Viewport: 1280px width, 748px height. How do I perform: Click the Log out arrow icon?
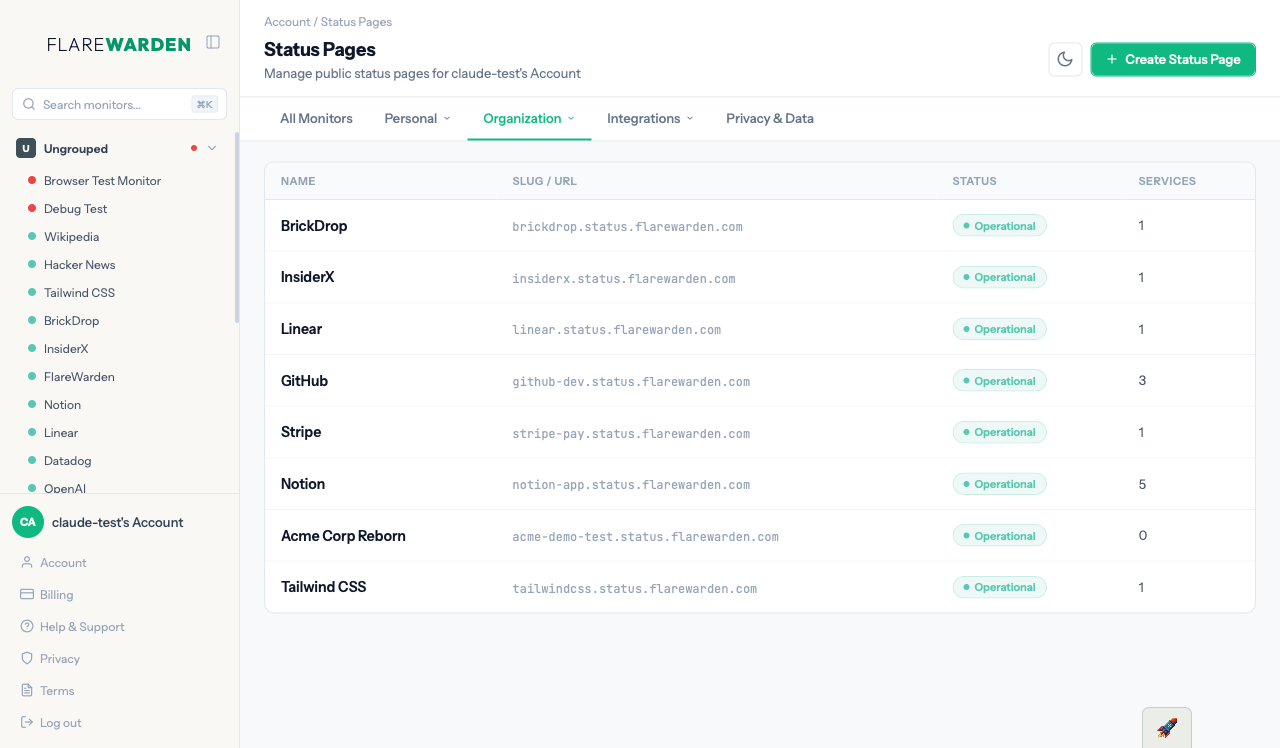point(28,723)
